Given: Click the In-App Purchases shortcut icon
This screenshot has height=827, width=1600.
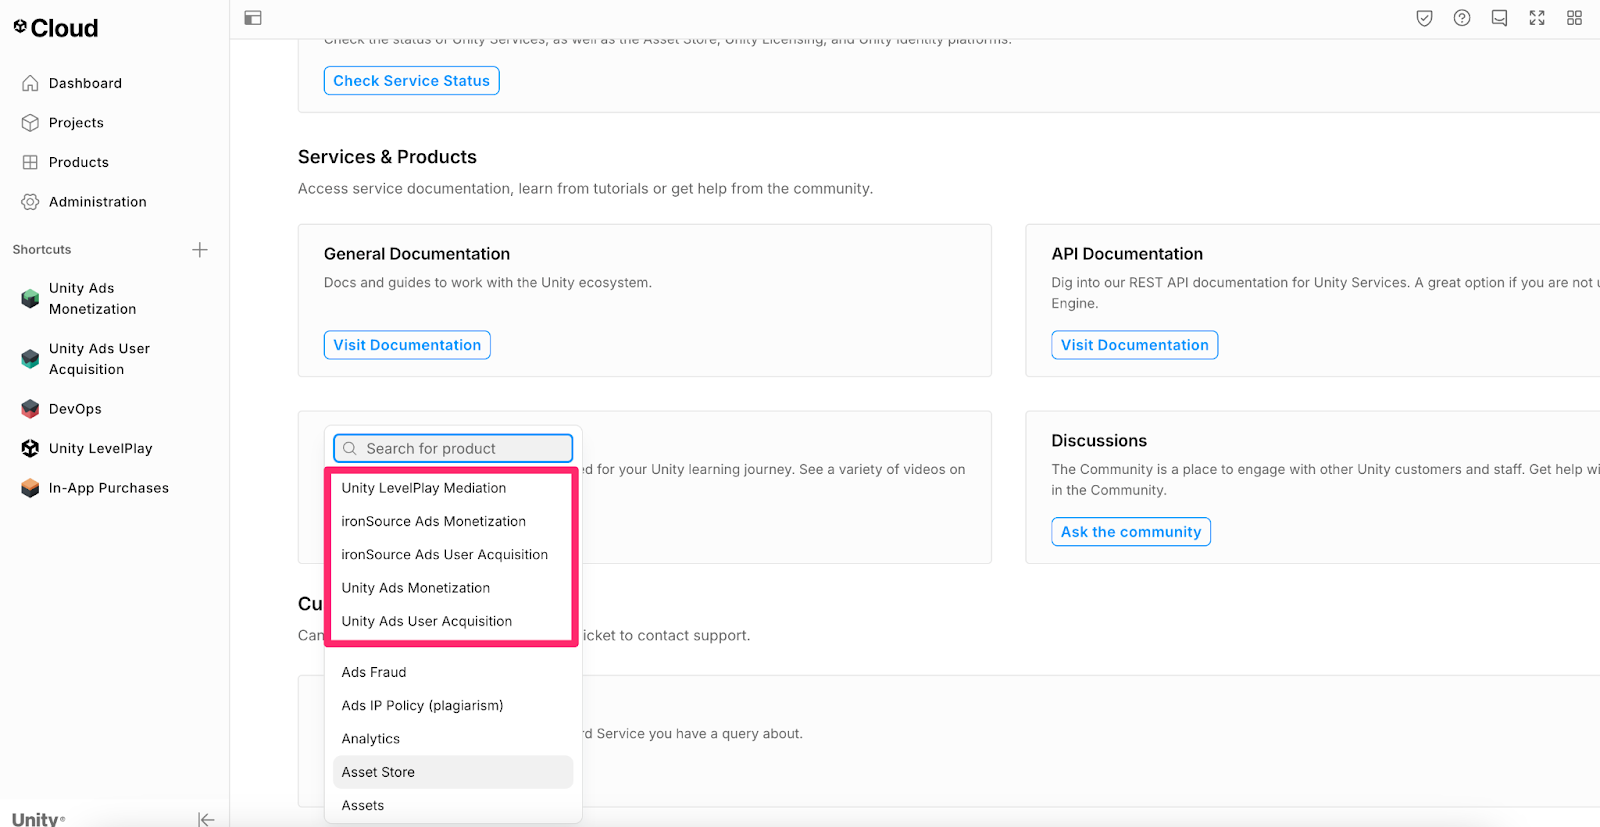Looking at the screenshot, I should 30,488.
